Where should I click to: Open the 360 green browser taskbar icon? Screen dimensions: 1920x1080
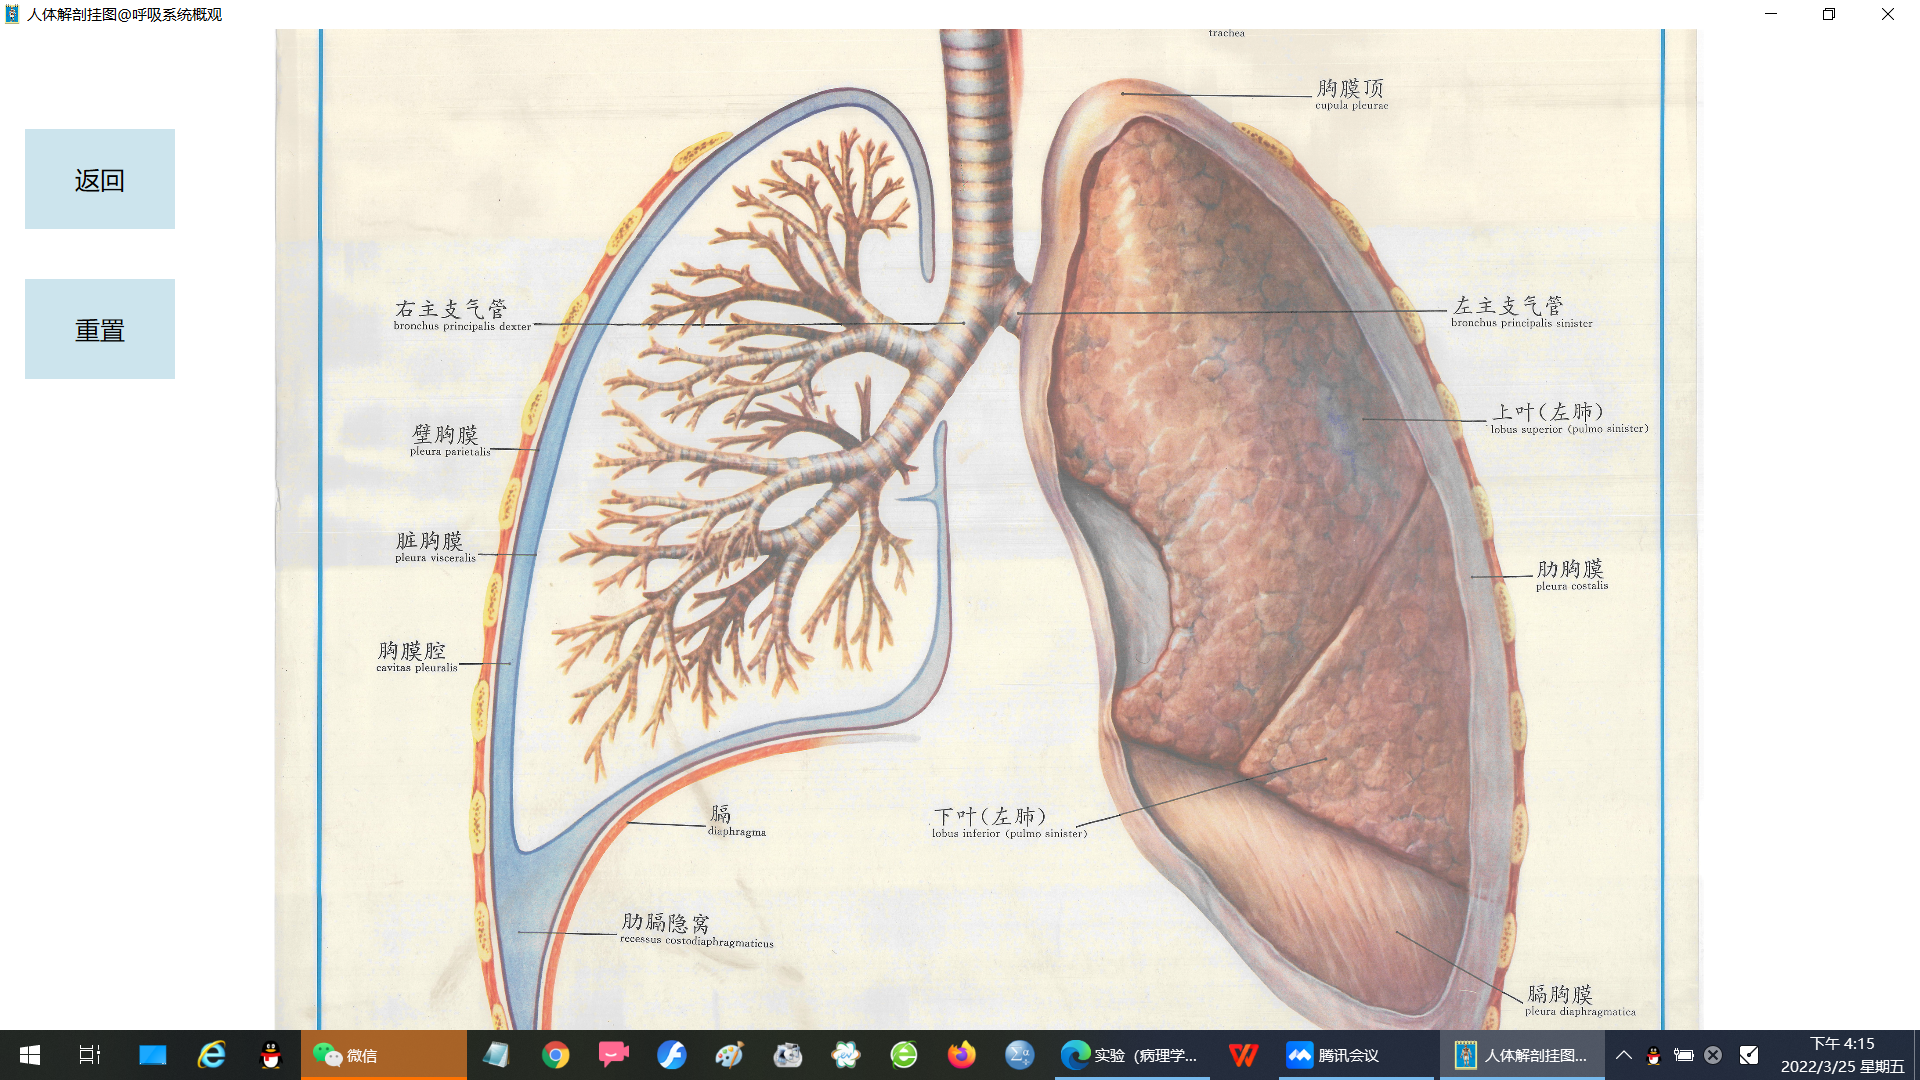click(x=903, y=1055)
